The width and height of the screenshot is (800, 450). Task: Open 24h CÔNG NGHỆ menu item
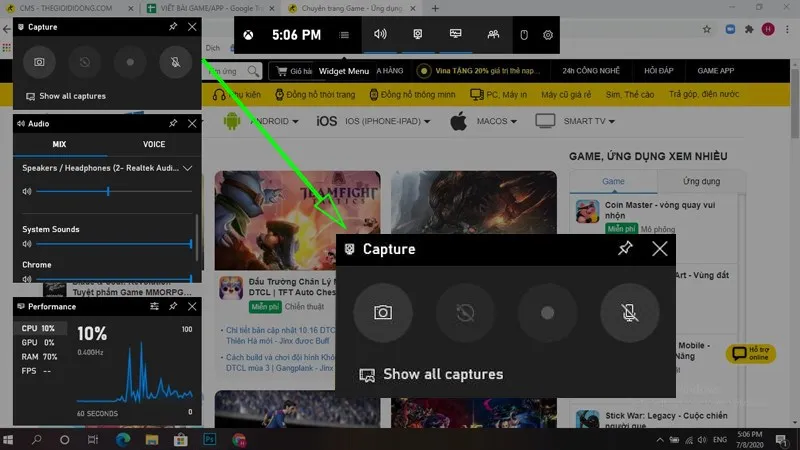click(591, 71)
